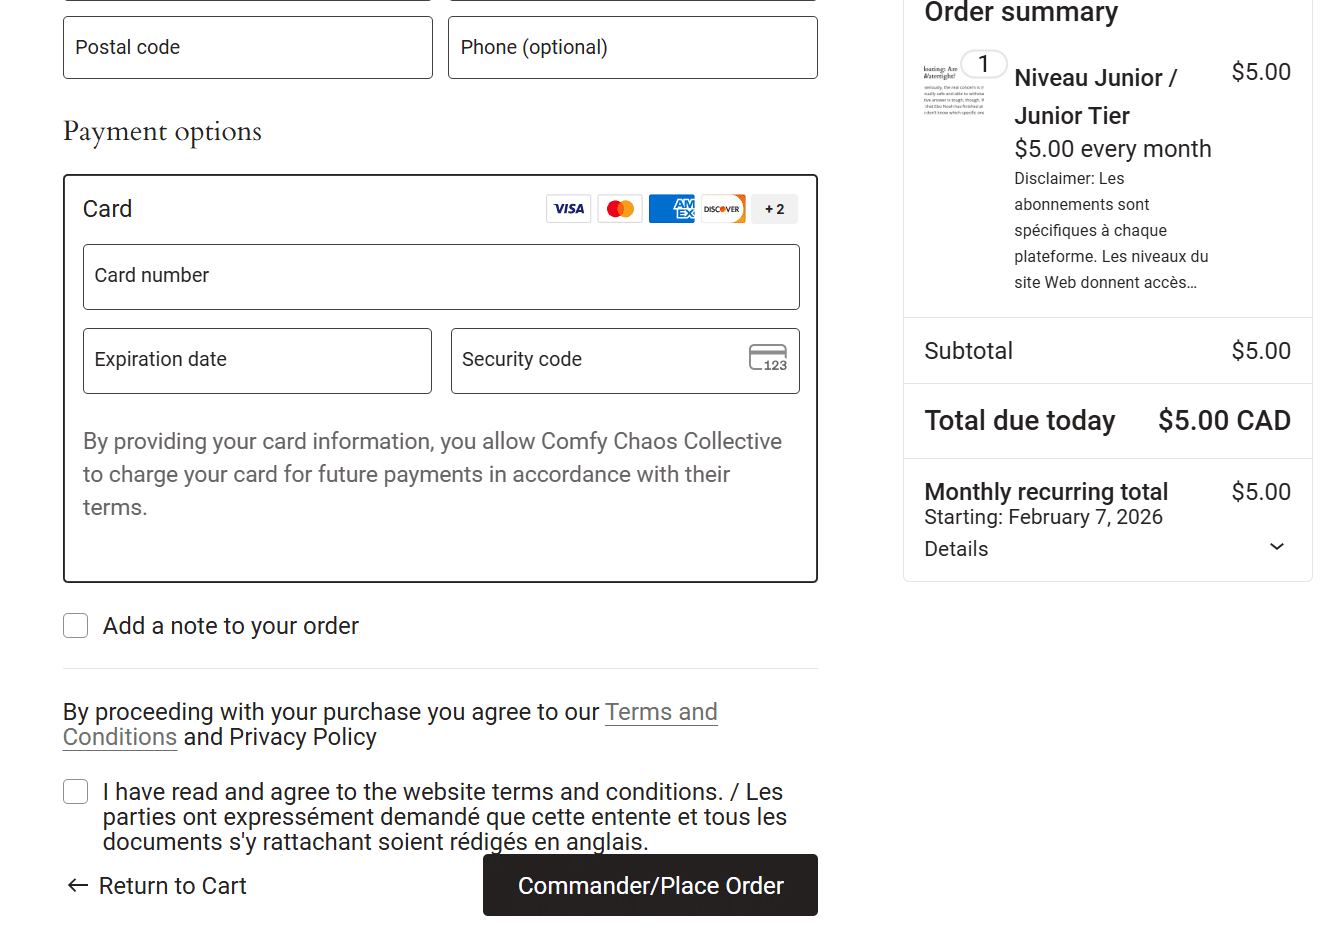
Task: Expand the Monthly recurring total Details section
Action: 956,548
